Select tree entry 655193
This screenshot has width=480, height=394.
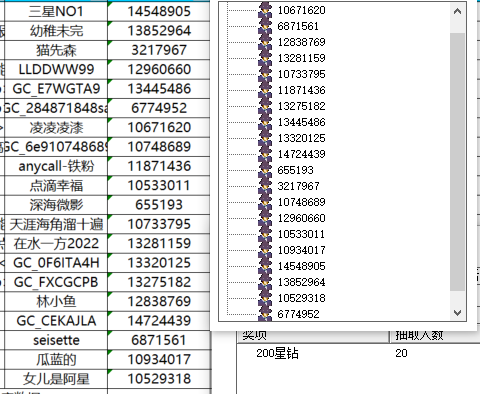point(295,170)
